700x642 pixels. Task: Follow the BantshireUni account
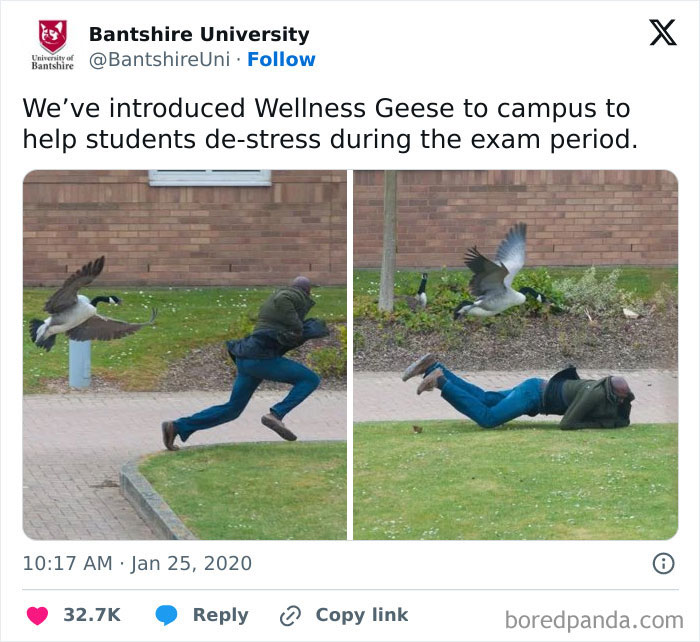pos(281,59)
